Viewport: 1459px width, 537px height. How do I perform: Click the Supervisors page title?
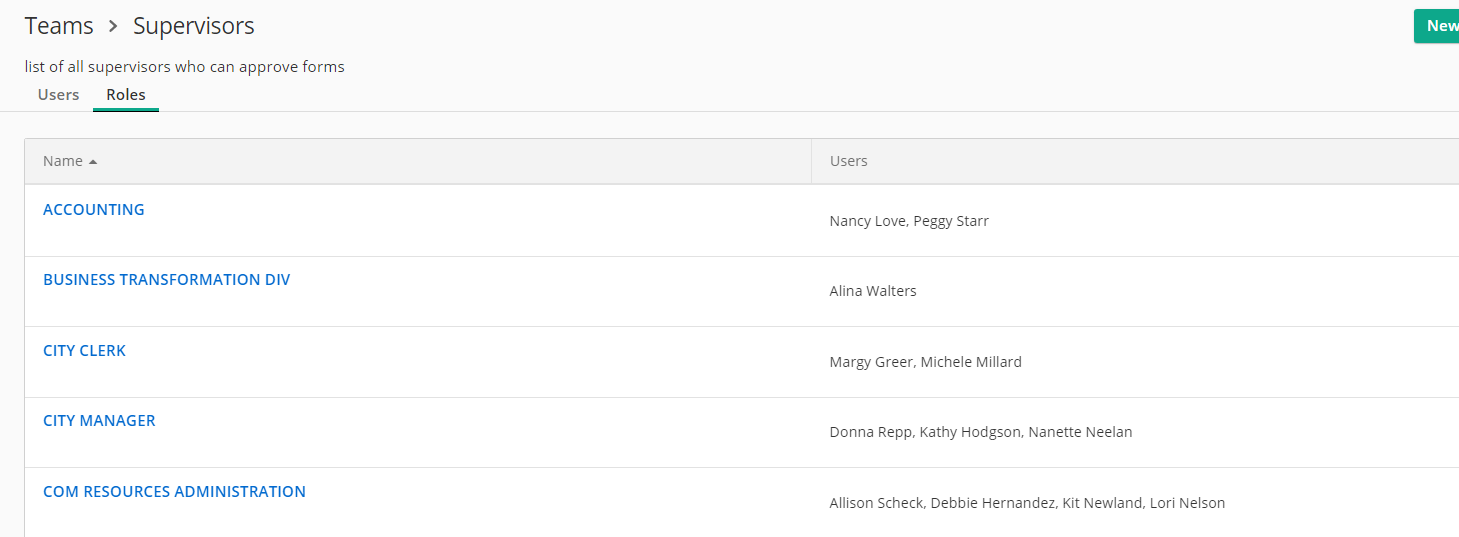[x=193, y=26]
